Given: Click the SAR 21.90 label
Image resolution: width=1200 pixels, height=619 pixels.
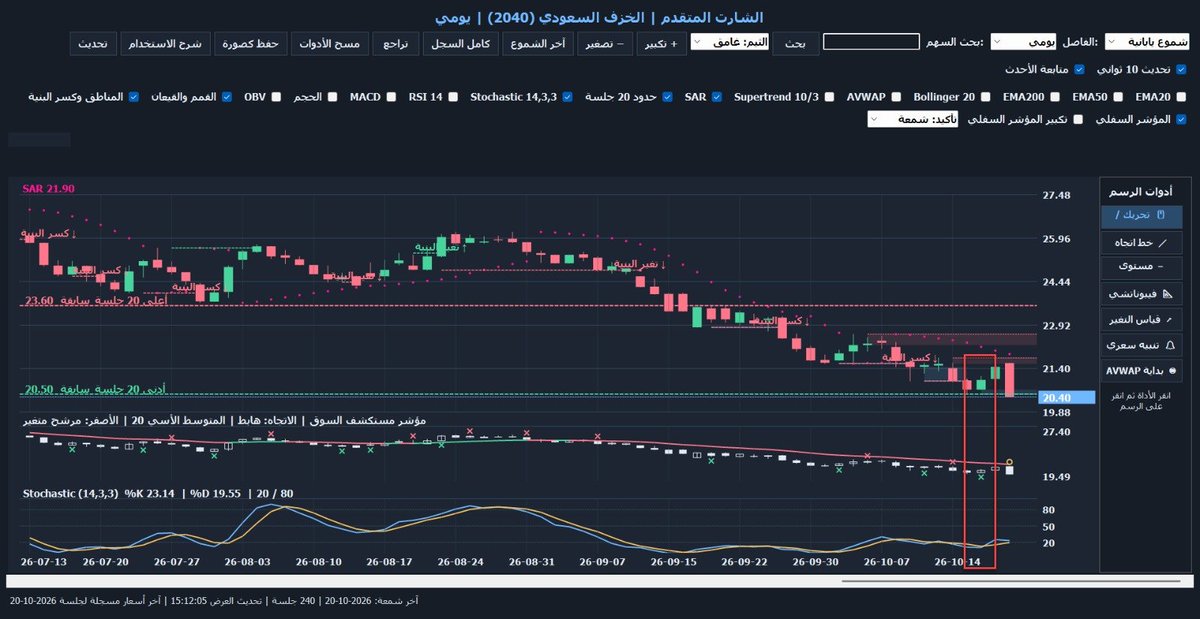Looking at the screenshot, I should (49, 188).
